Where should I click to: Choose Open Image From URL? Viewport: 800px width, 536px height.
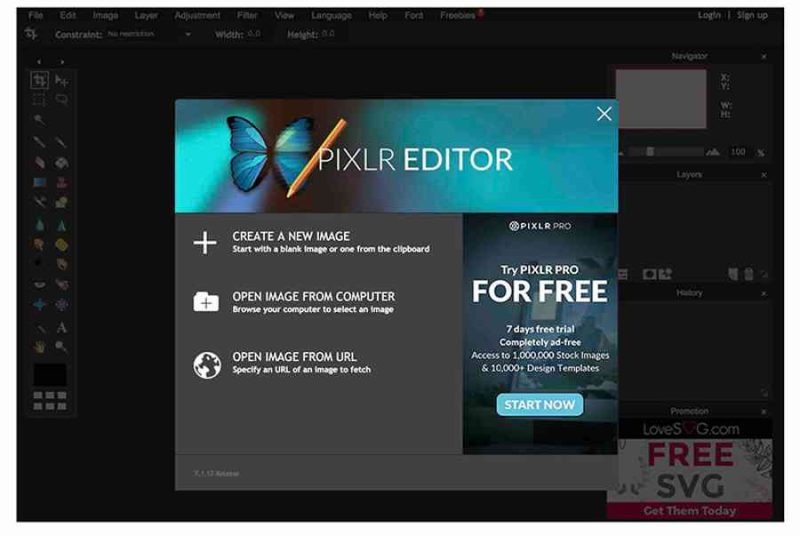pyautogui.click(x=282, y=363)
